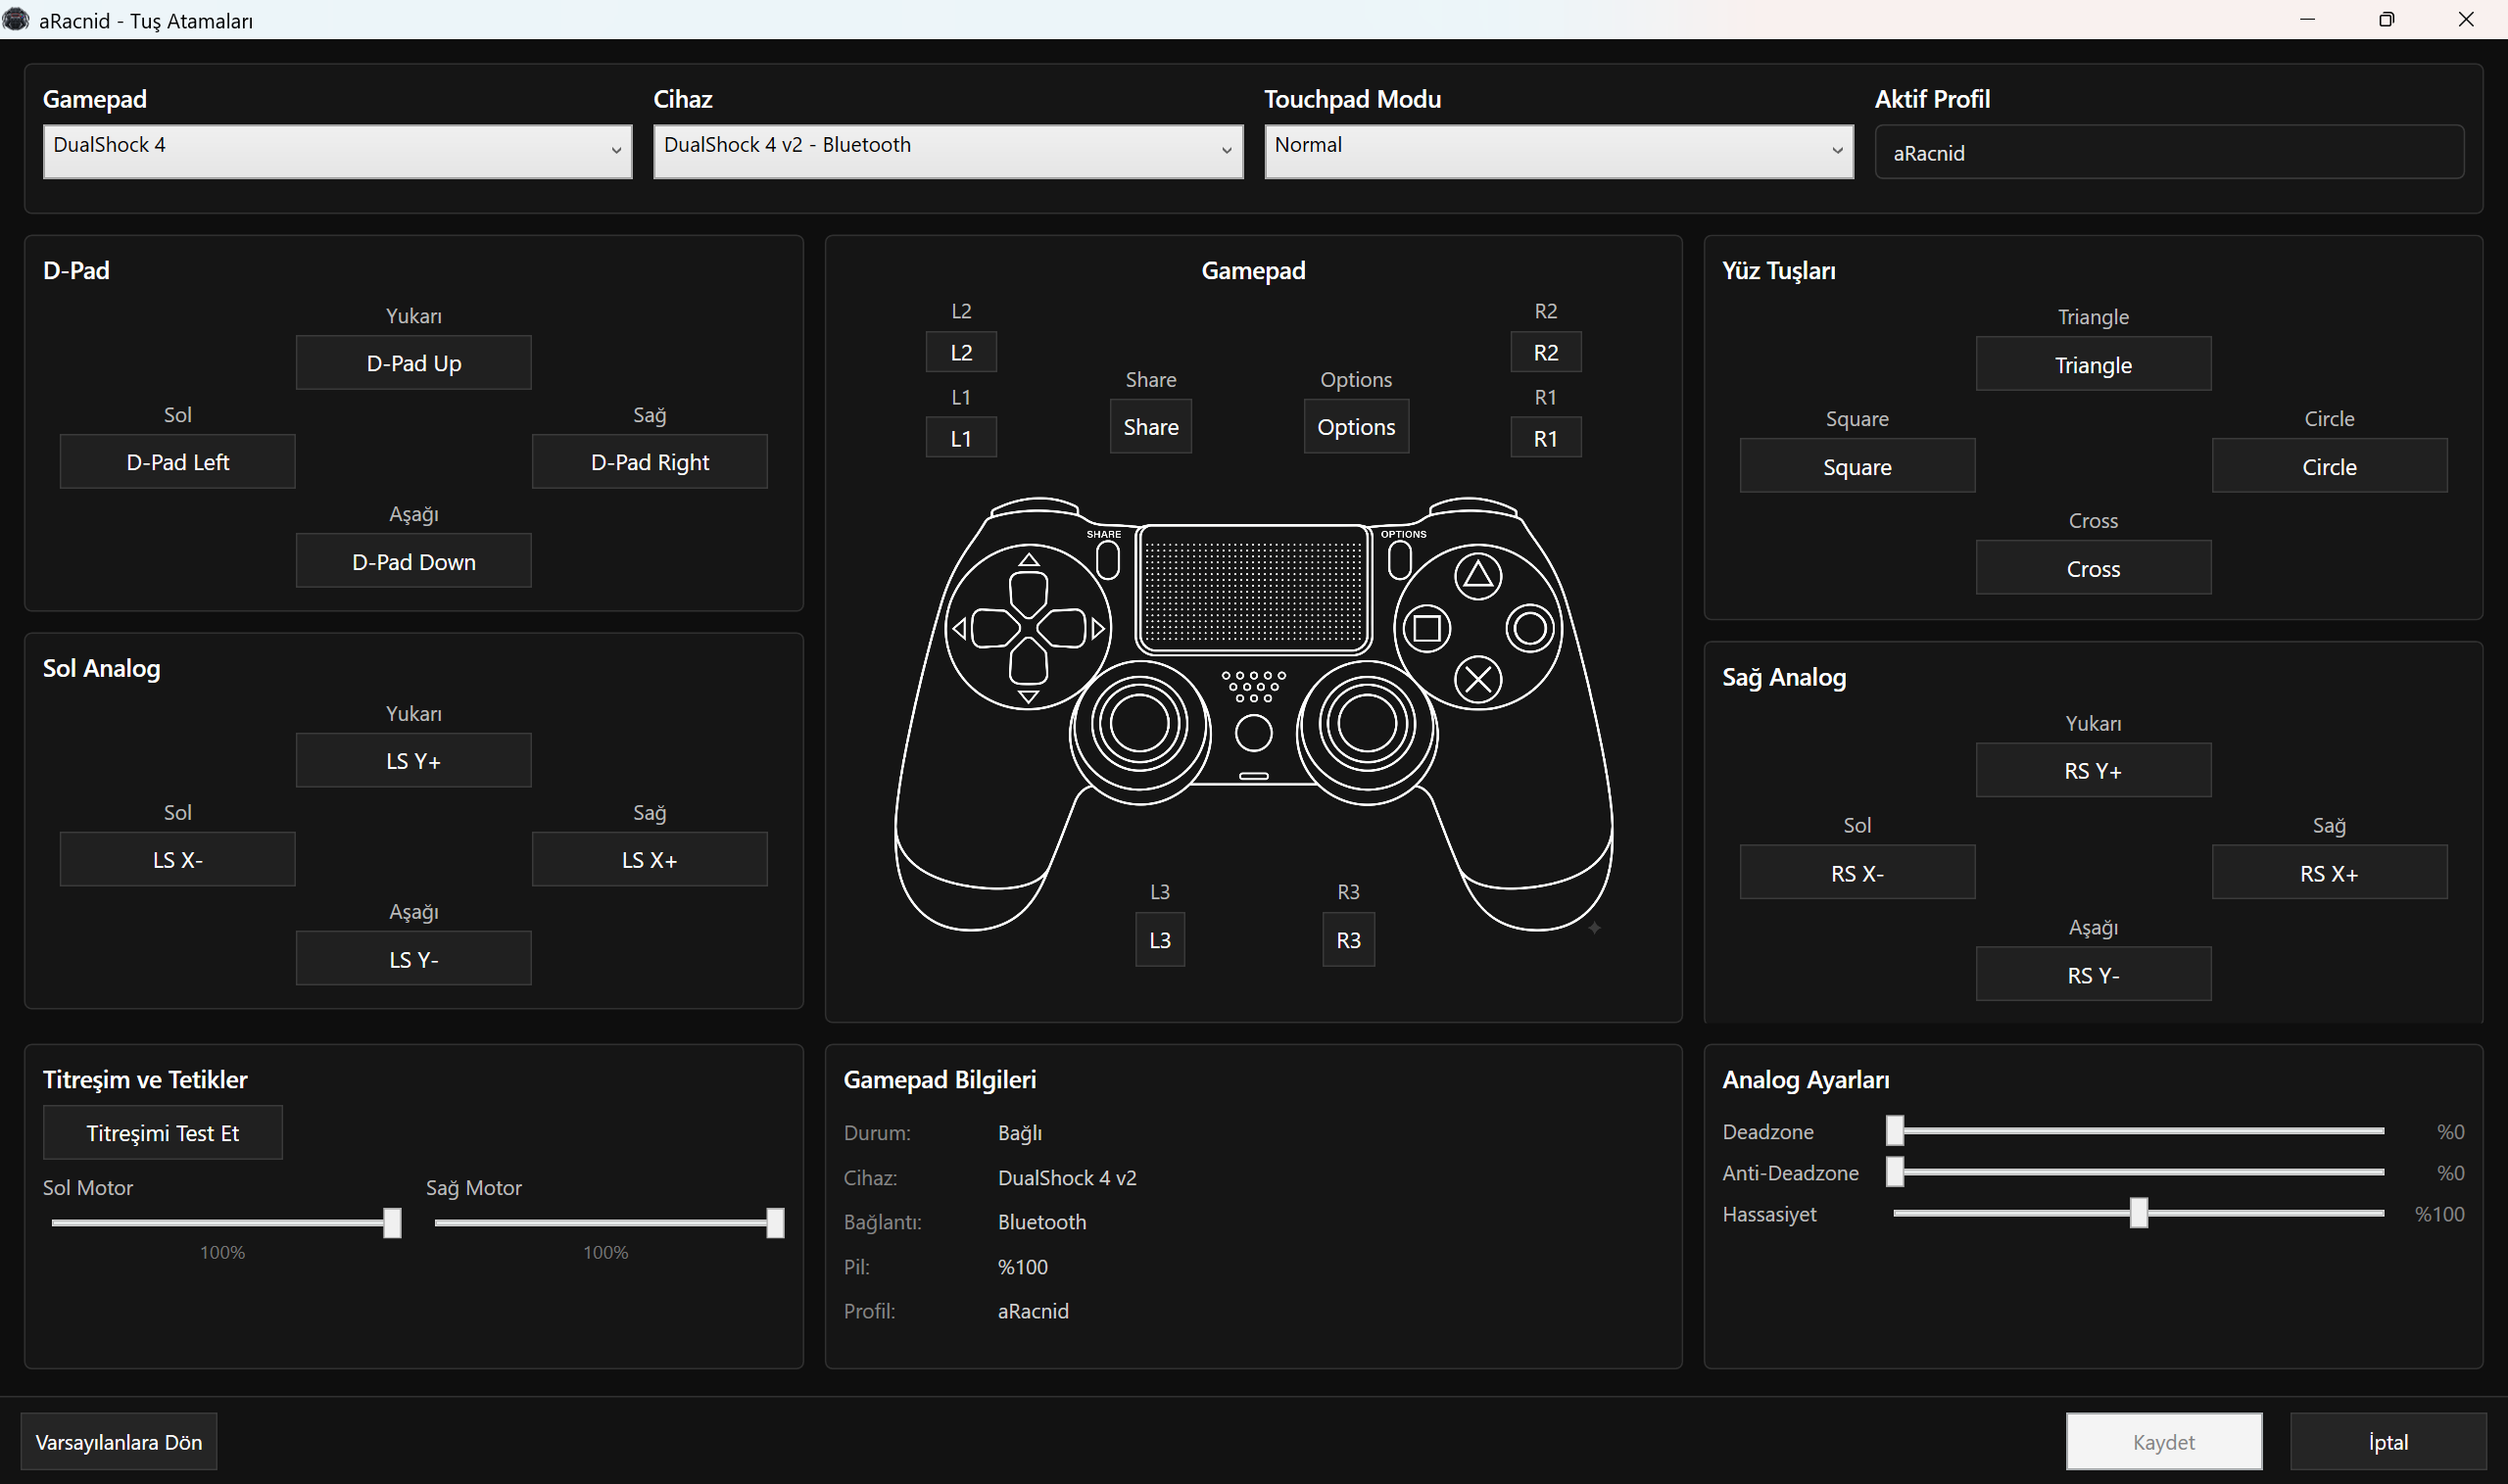Click the Triangle face button mapping
The image size is (2508, 1484).
coord(2093,364)
